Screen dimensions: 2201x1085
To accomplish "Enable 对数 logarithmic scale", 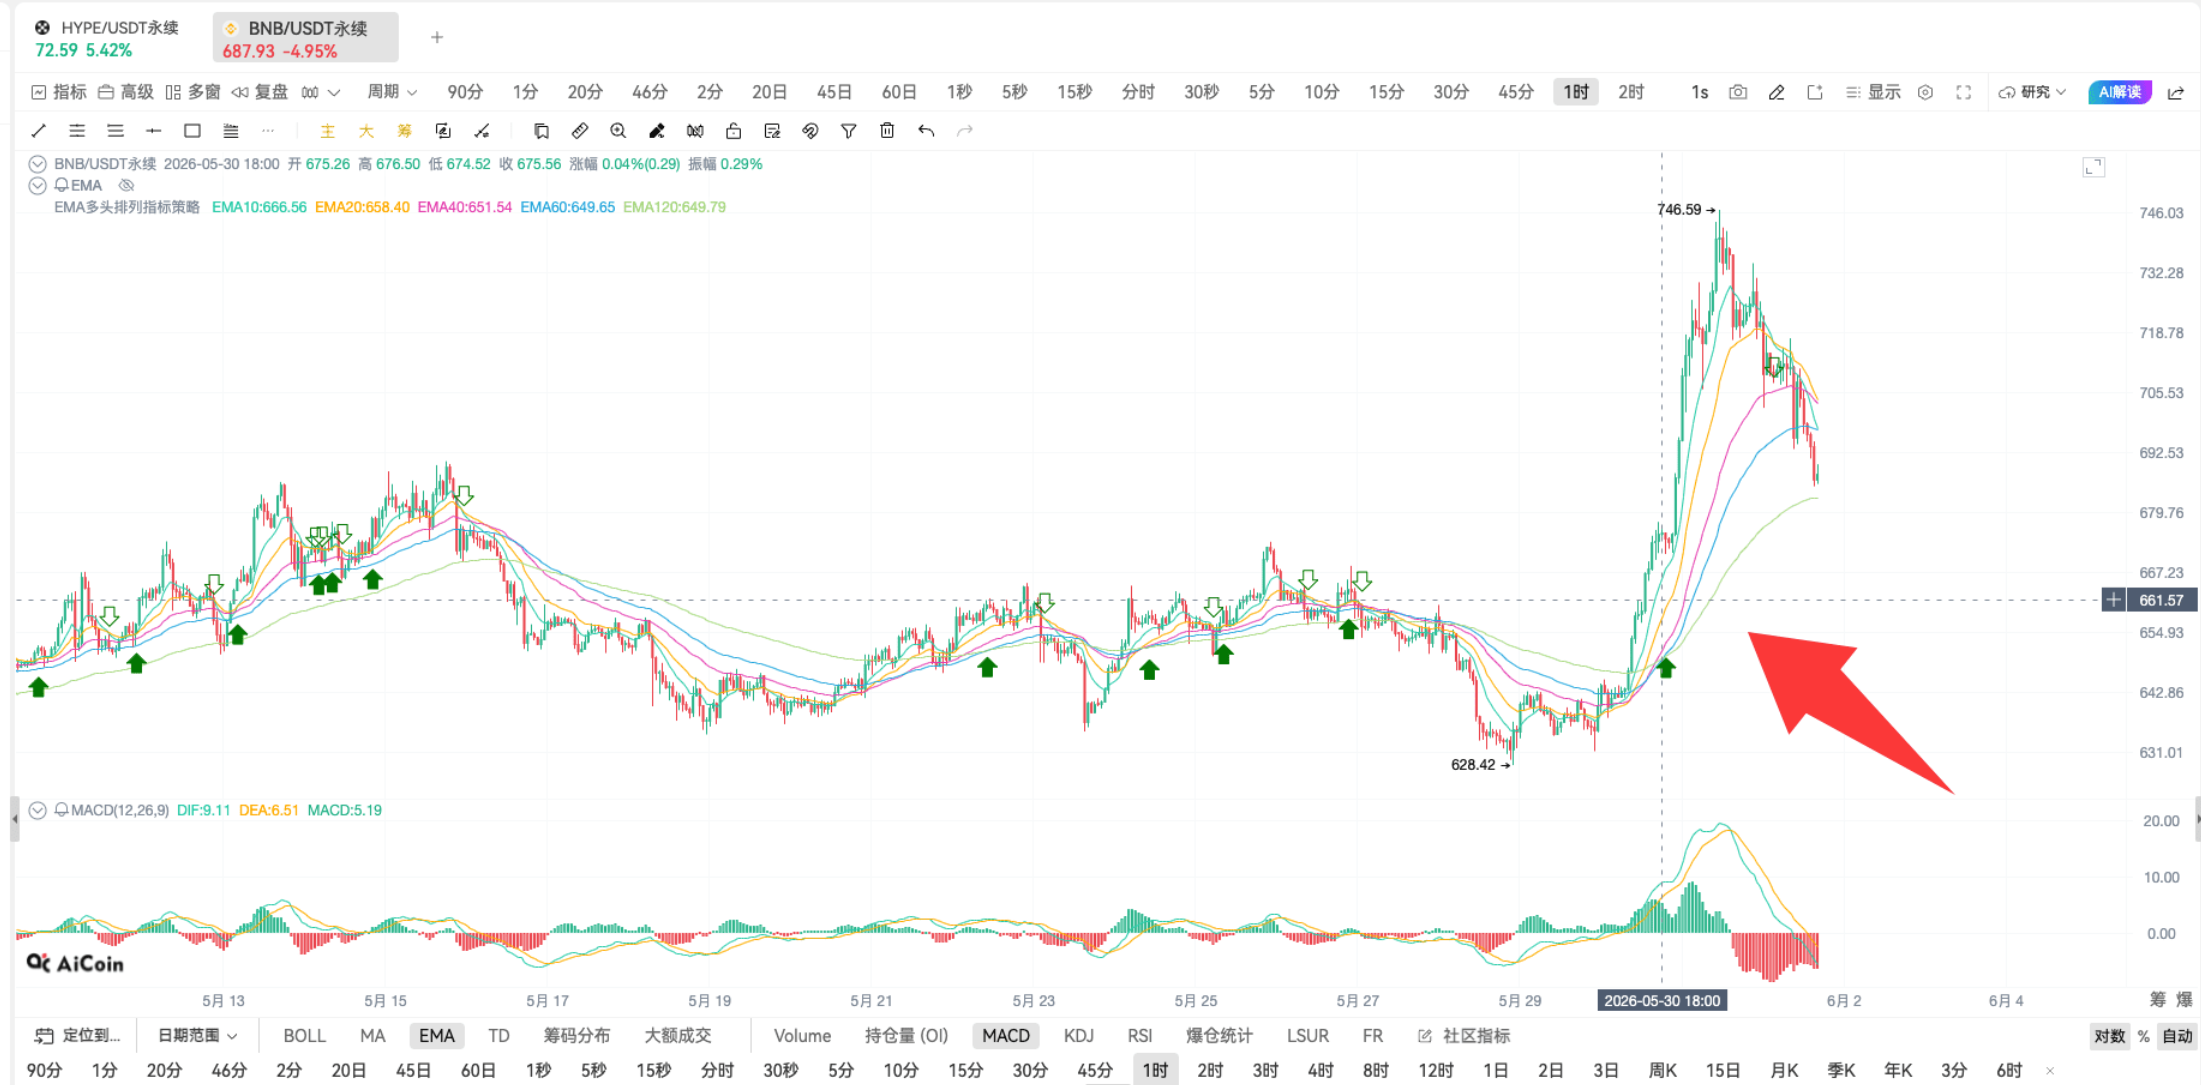I will [x=2109, y=1036].
